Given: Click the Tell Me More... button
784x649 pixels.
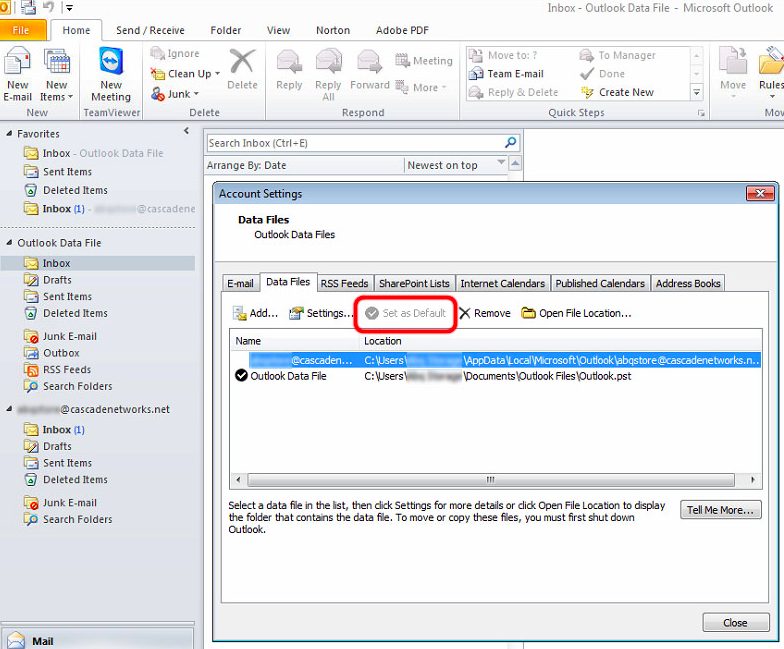Looking at the screenshot, I should tap(720, 510).
